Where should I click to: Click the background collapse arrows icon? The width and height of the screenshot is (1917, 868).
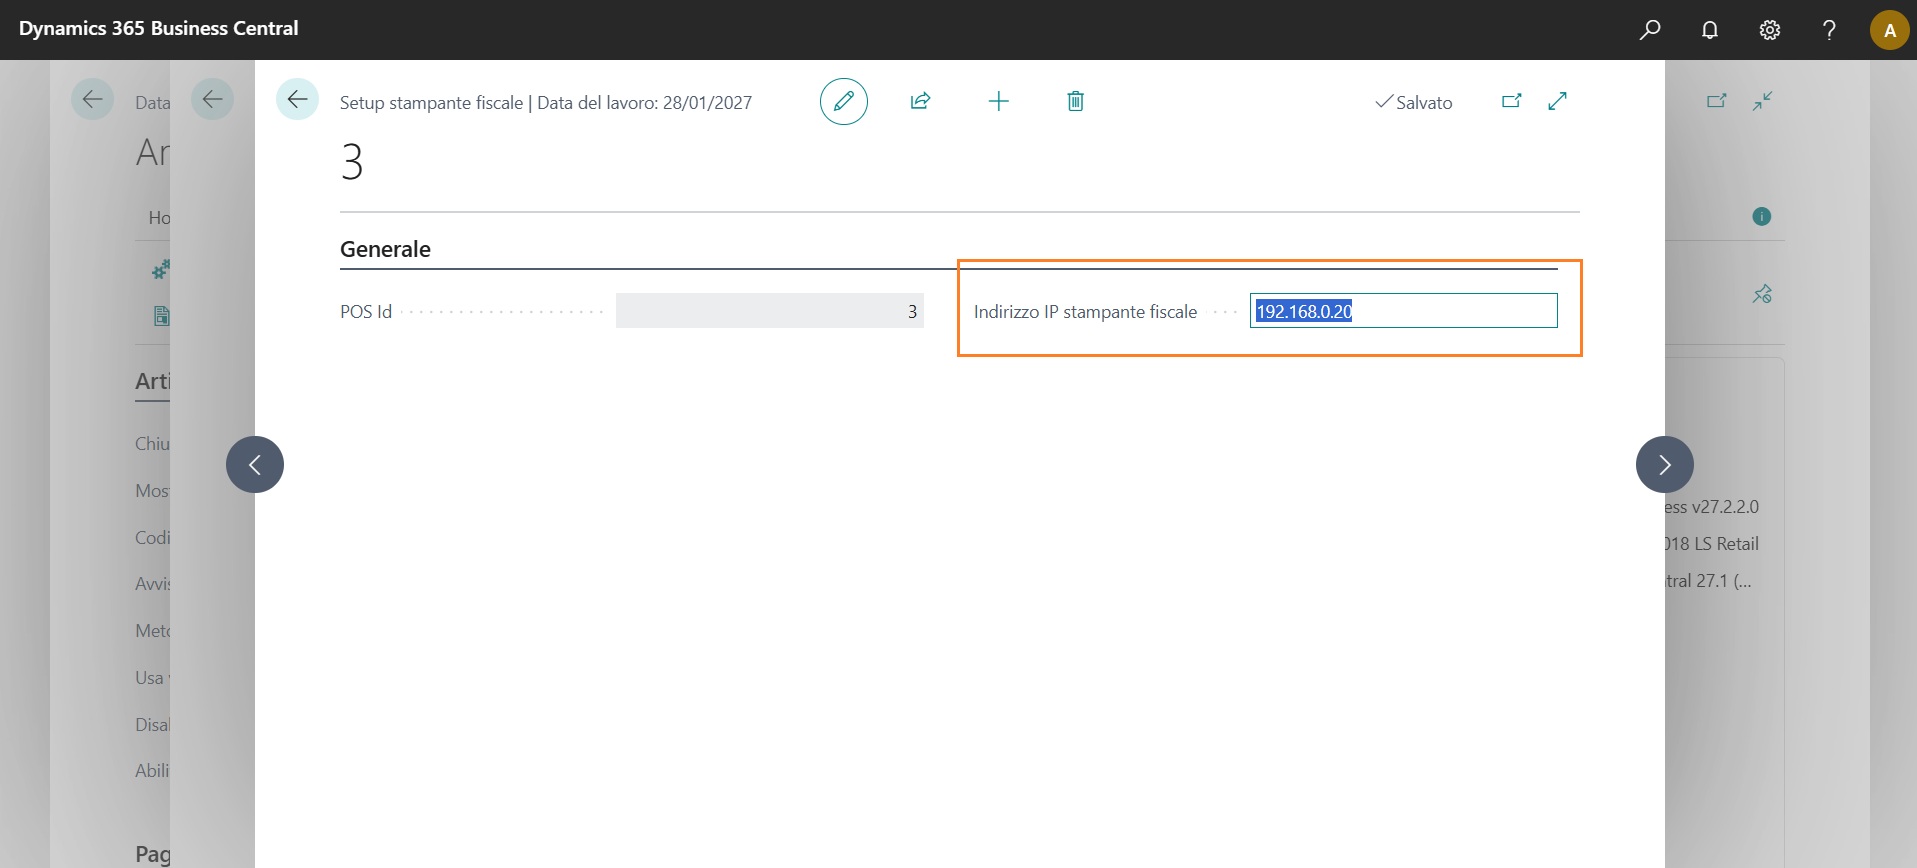1762,101
